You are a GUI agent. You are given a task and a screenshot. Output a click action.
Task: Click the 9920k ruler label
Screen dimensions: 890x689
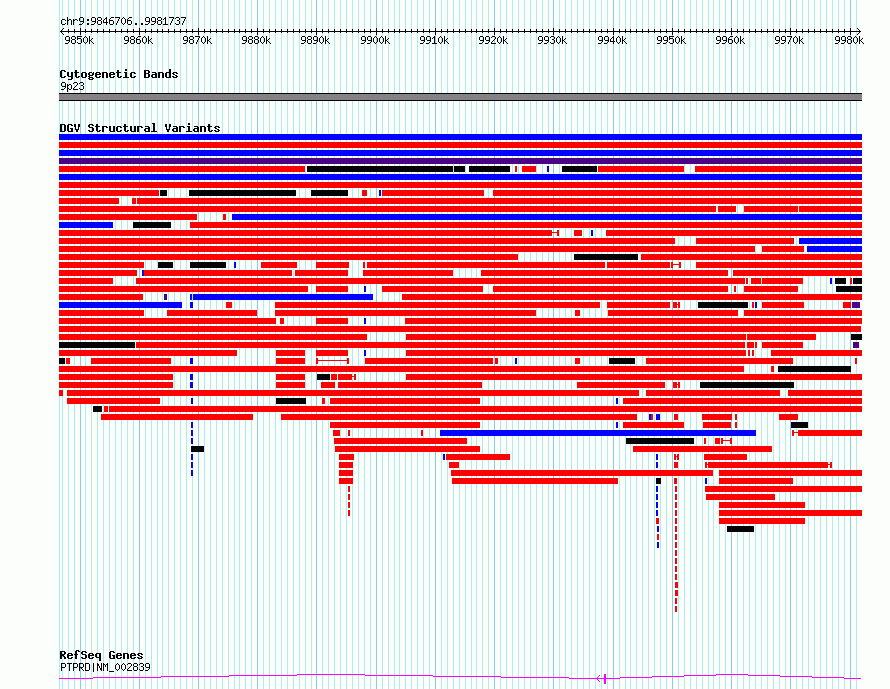pyautogui.click(x=493, y=40)
